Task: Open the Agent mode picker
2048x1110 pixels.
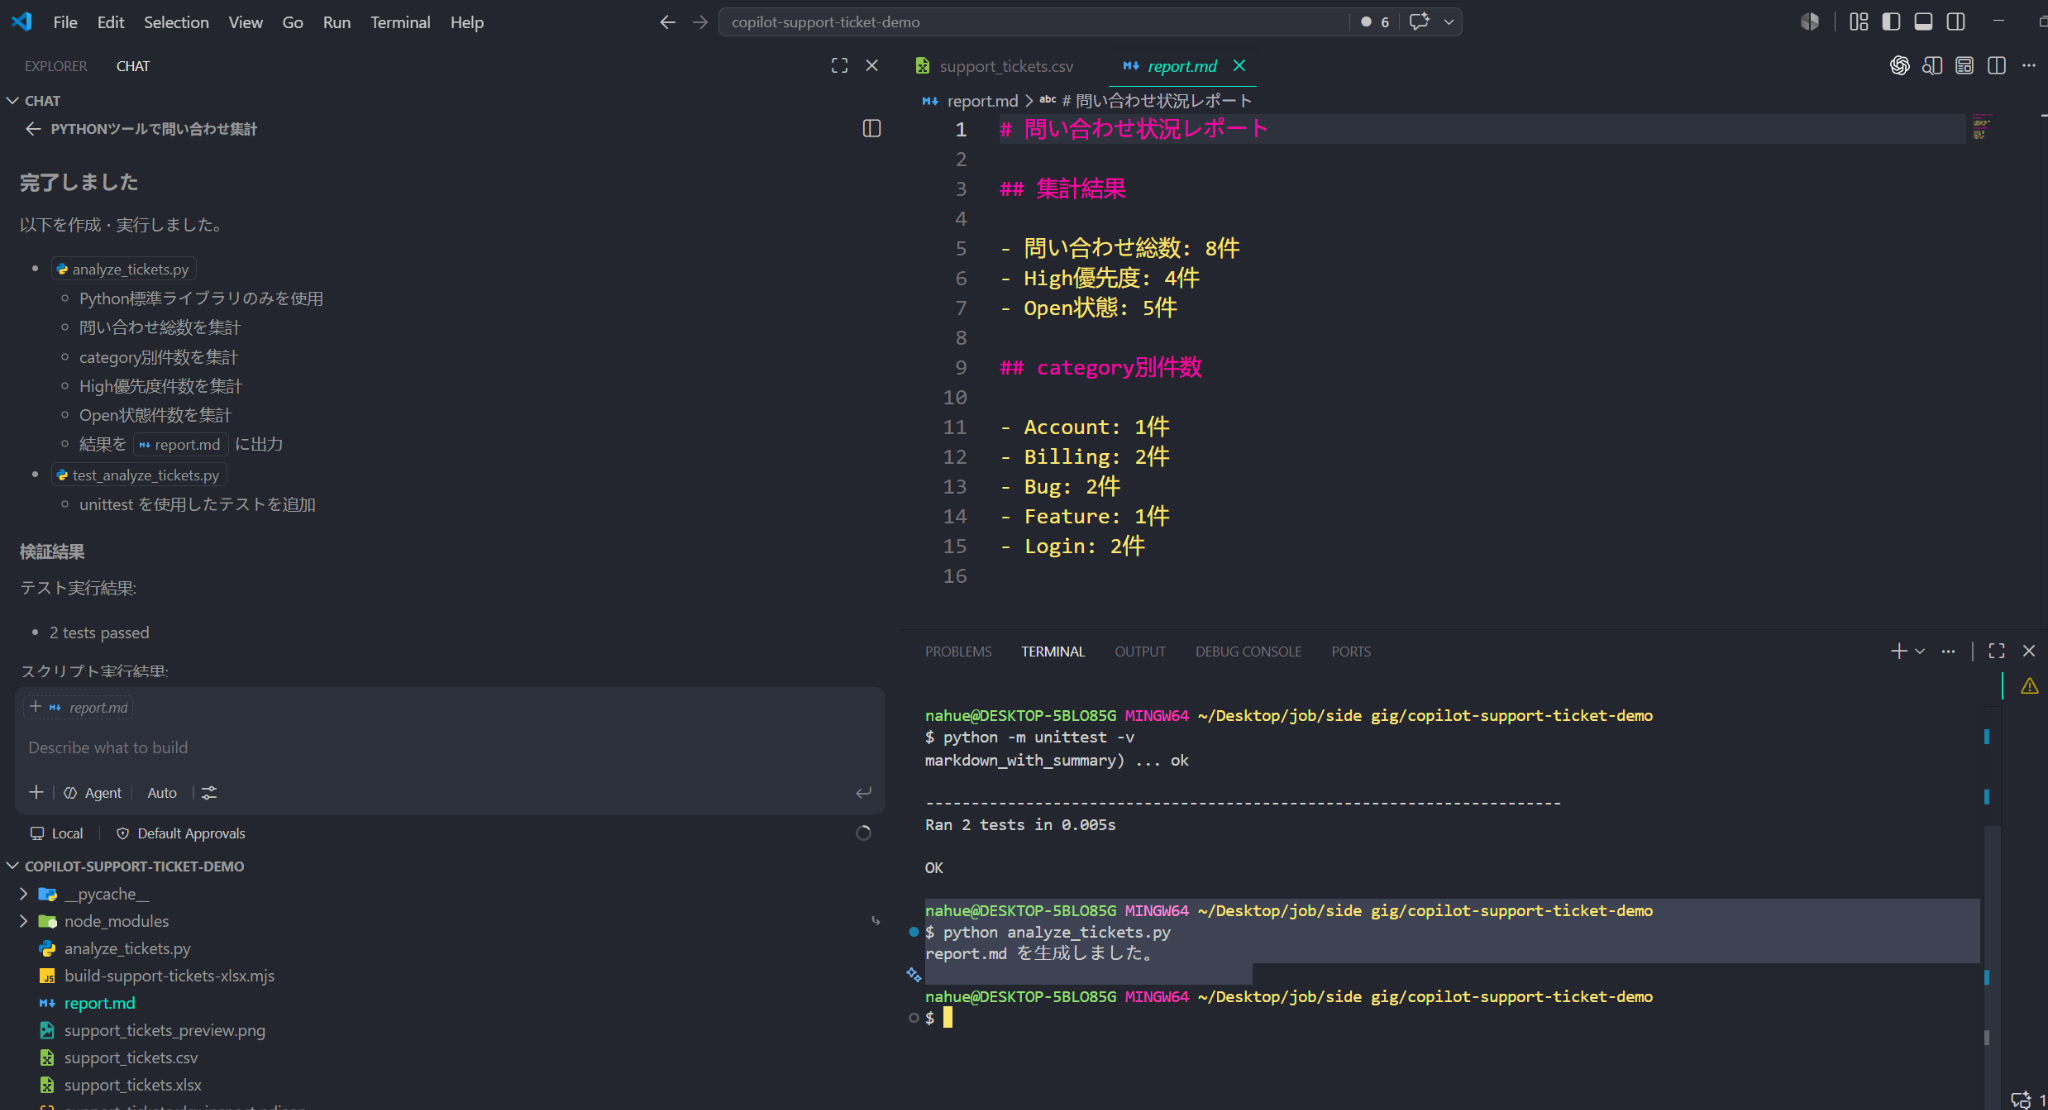Action: pyautogui.click(x=93, y=792)
